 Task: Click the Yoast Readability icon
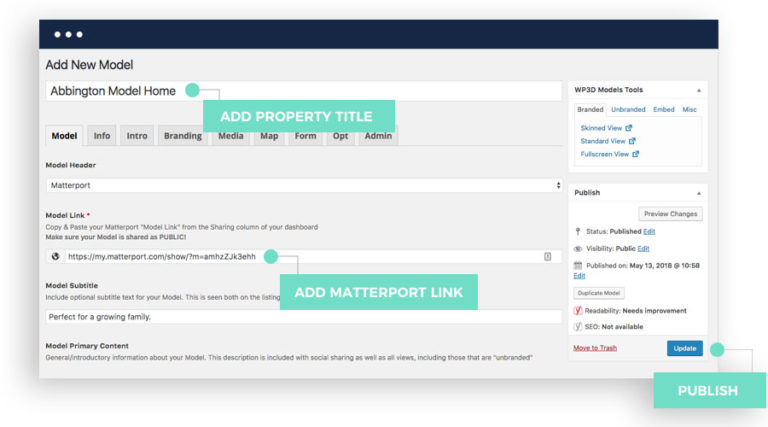coord(578,310)
